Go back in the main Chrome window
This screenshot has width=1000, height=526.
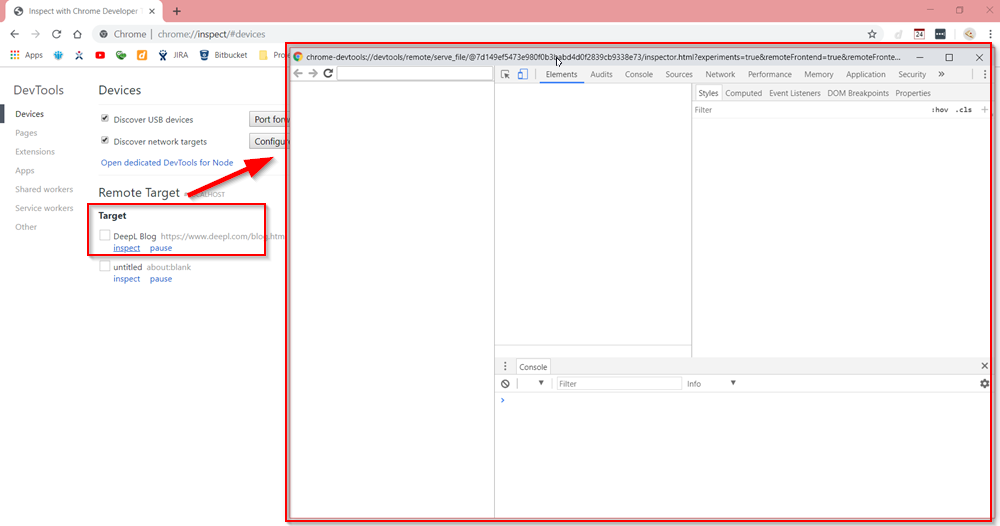click(15, 34)
